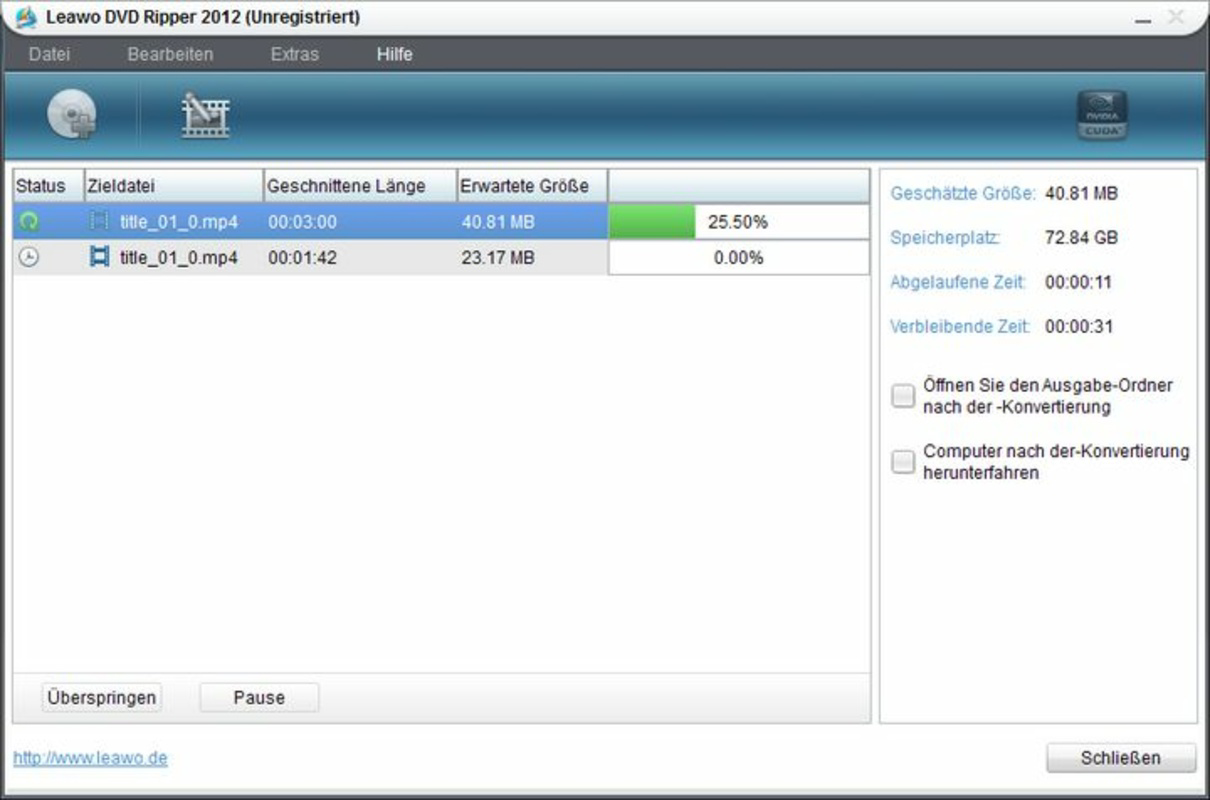The width and height of the screenshot is (1210, 800).
Task: Open the Datei menu
Action: [50, 55]
